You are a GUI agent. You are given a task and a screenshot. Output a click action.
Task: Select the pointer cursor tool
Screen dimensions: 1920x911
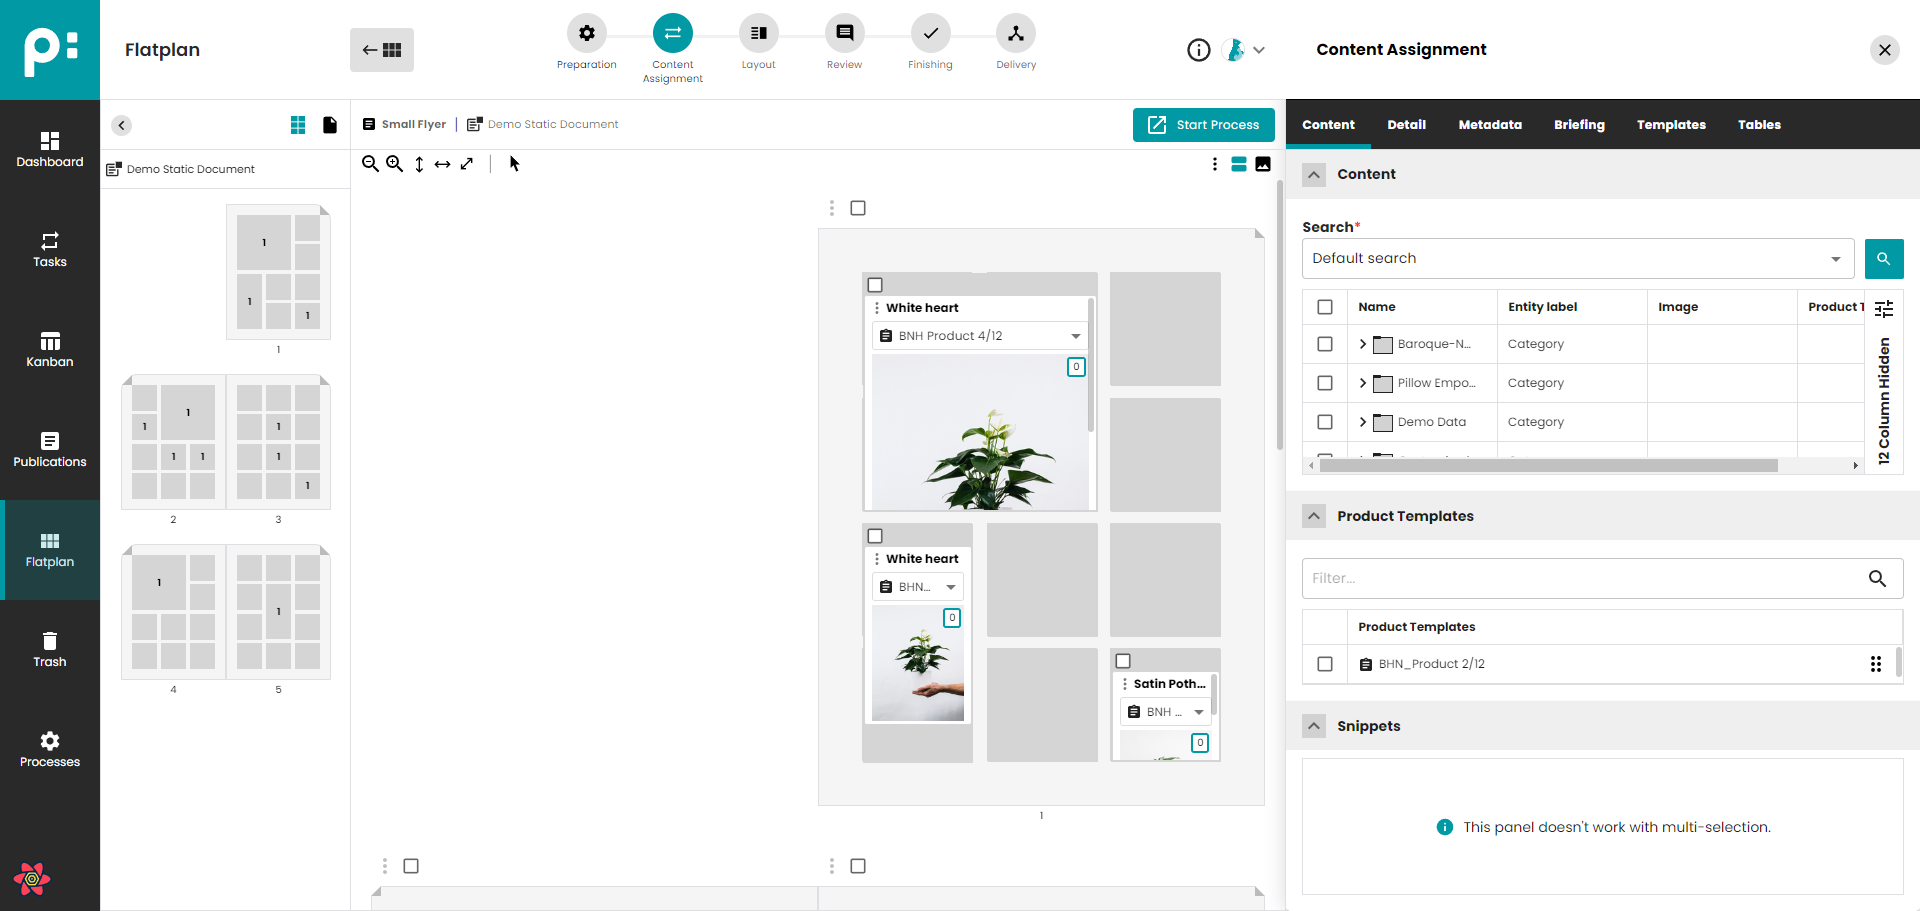[514, 164]
